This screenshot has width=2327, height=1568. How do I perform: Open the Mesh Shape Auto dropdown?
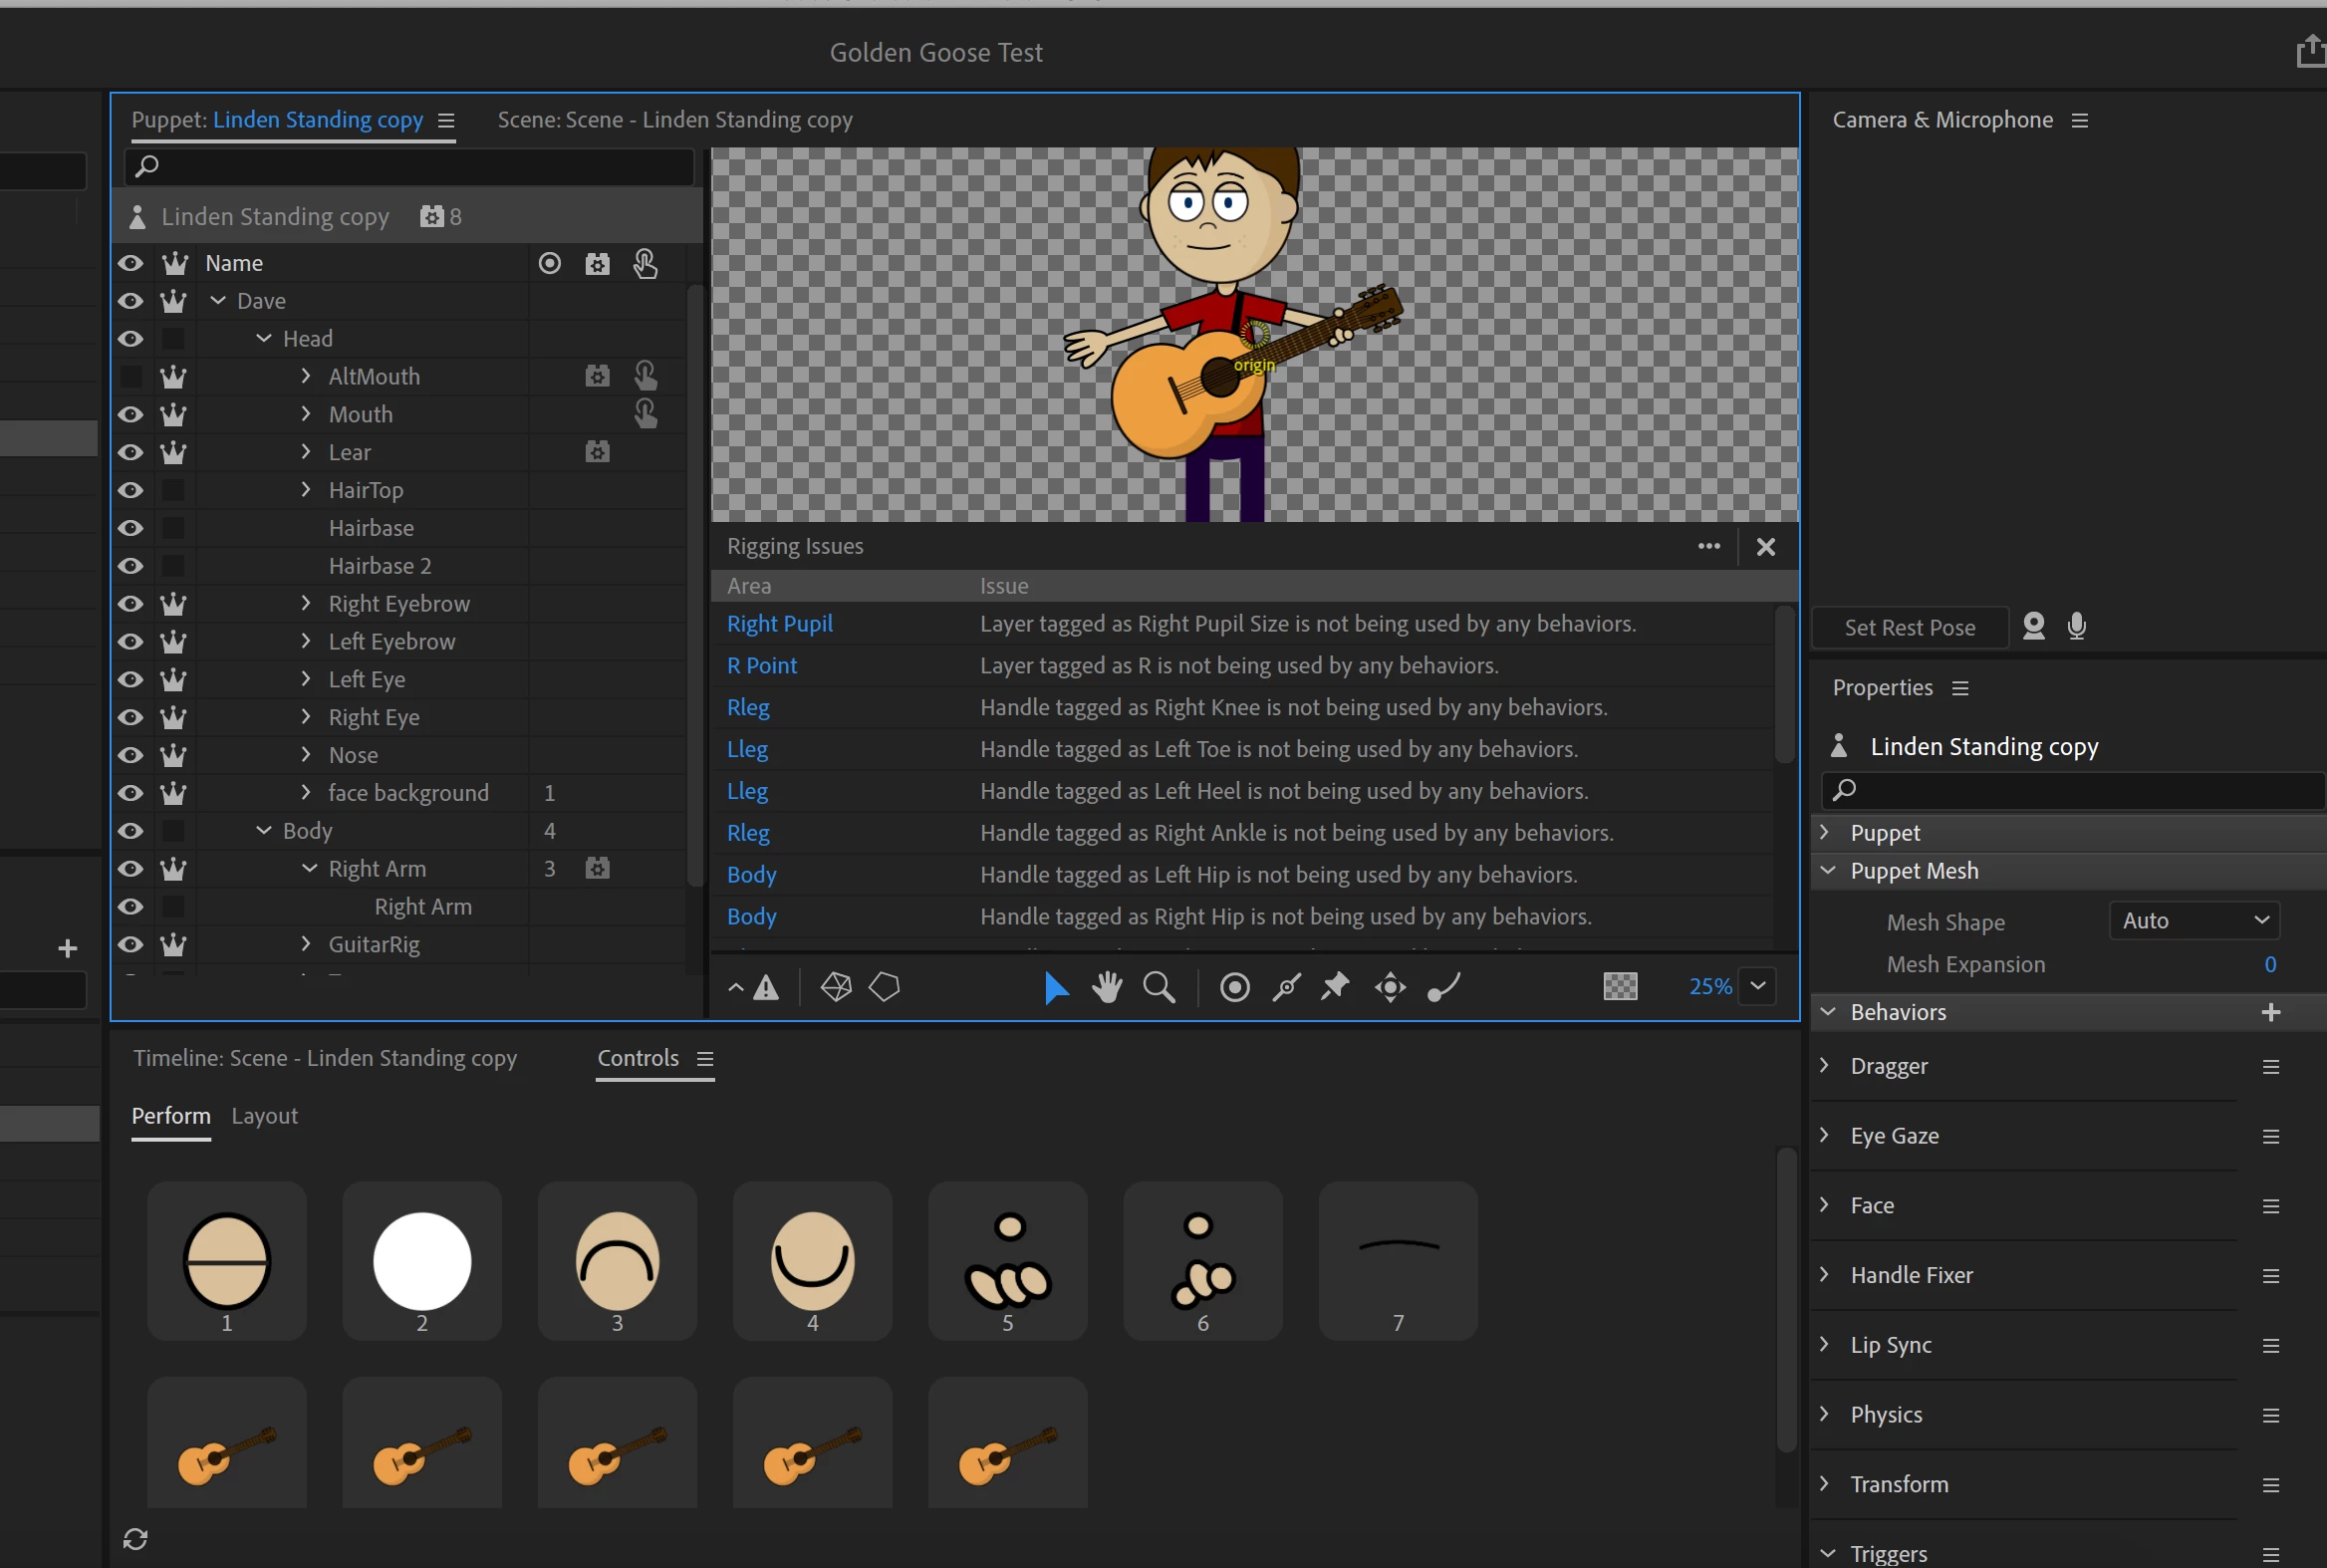coord(2194,920)
